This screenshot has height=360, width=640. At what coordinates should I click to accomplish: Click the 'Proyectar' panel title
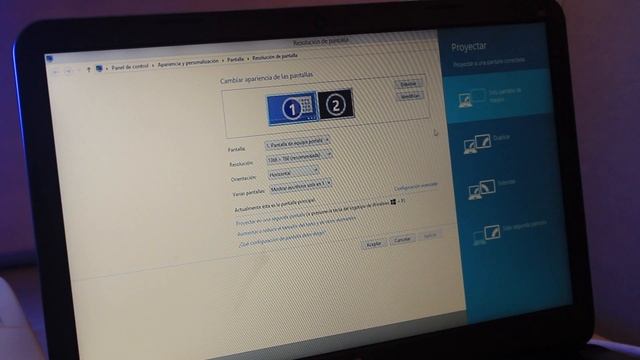(x=469, y=47)
